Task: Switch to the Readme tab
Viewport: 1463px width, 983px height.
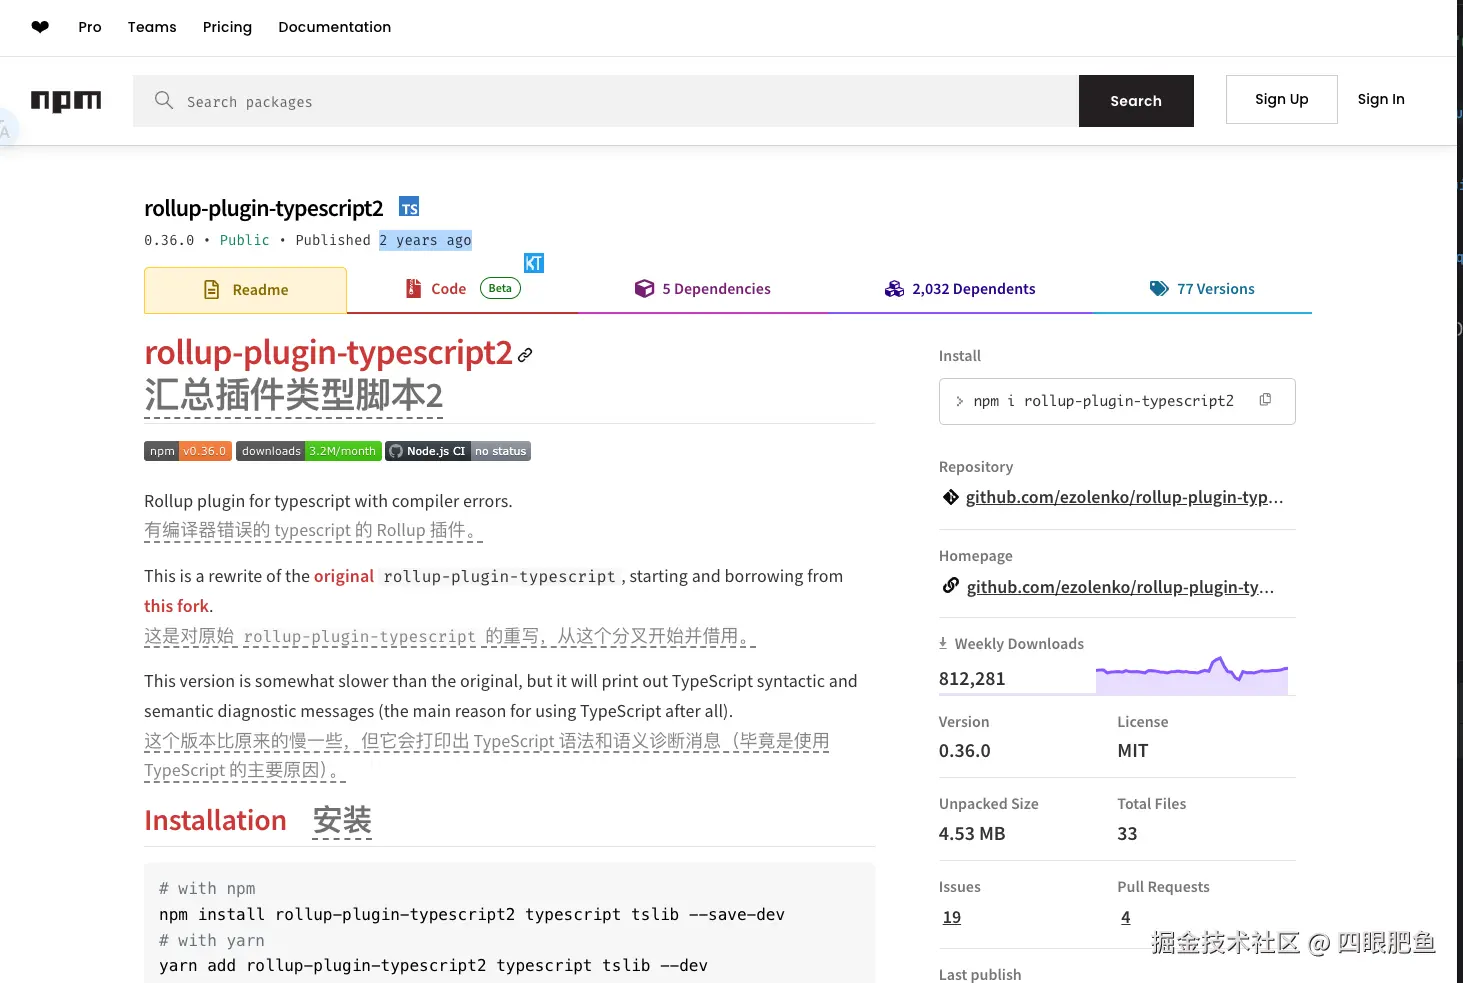Action: pyautogui.click(x=246, y=290)
